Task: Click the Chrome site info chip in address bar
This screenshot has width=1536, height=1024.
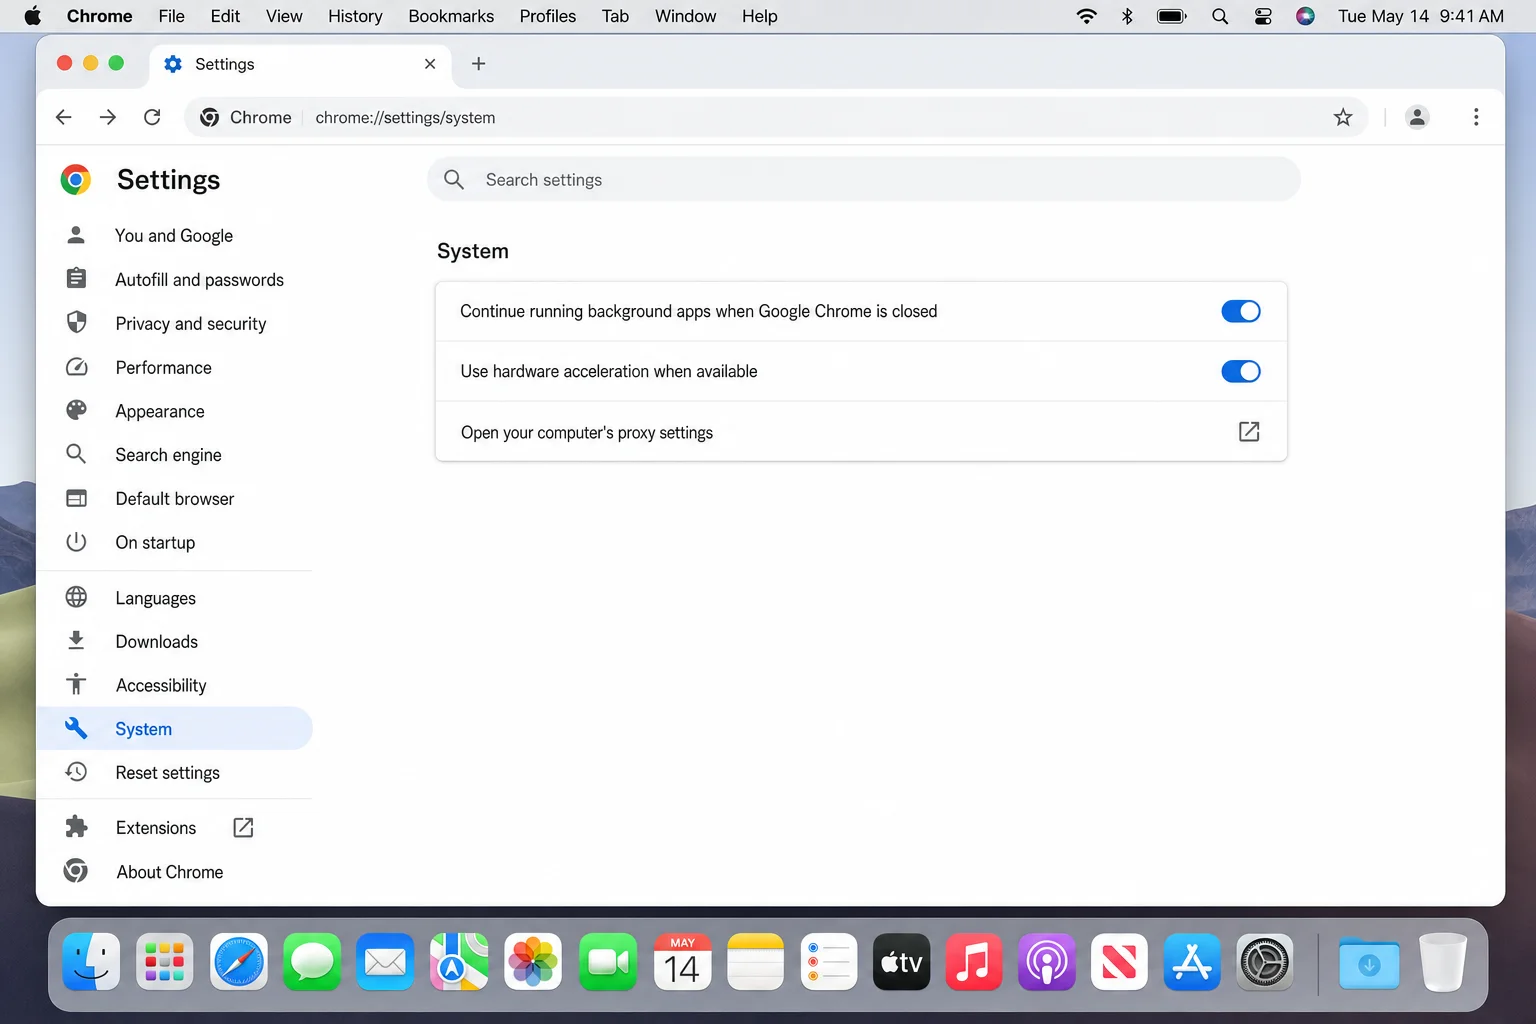Action: point(246,117)
